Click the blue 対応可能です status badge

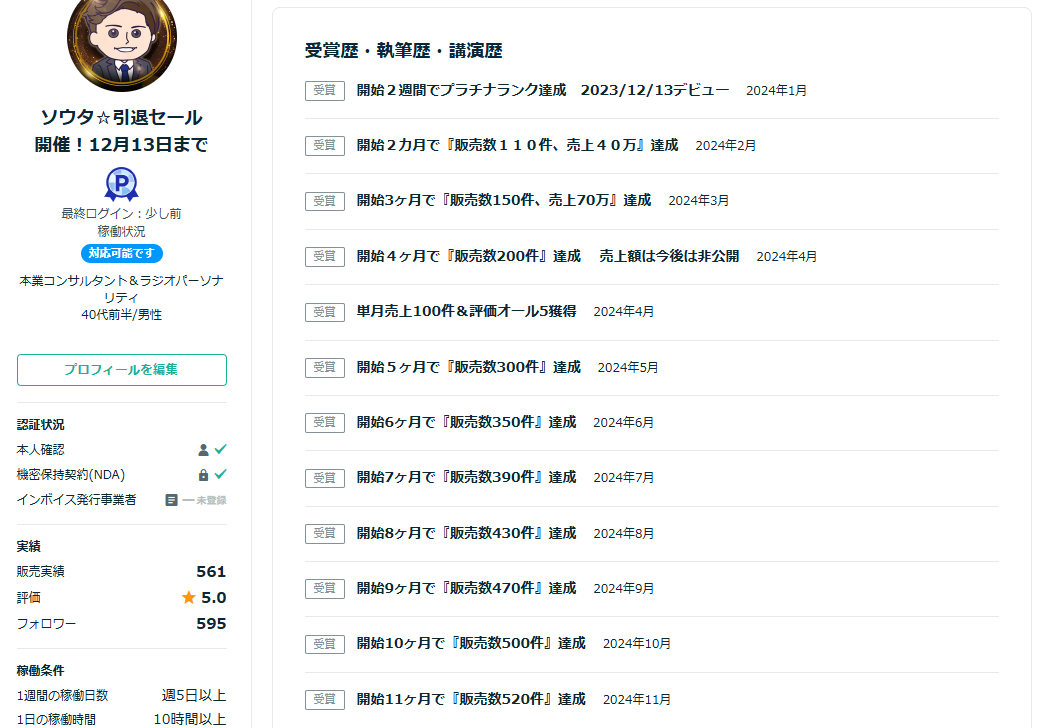[x=122, y=254]
